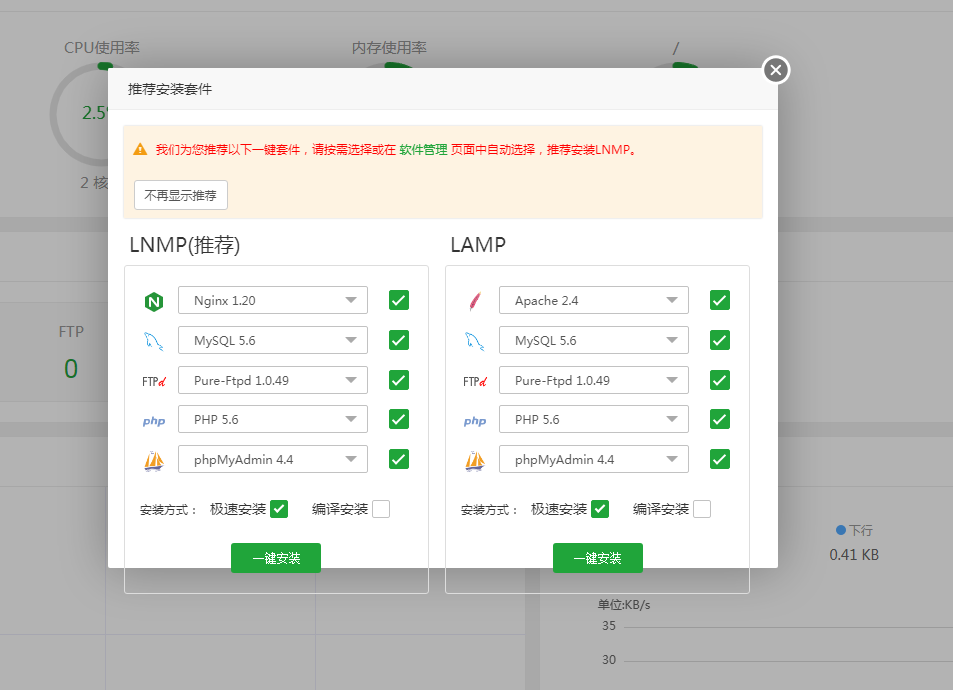Click the PHP logo icon in LAMP

coord(475,421)
